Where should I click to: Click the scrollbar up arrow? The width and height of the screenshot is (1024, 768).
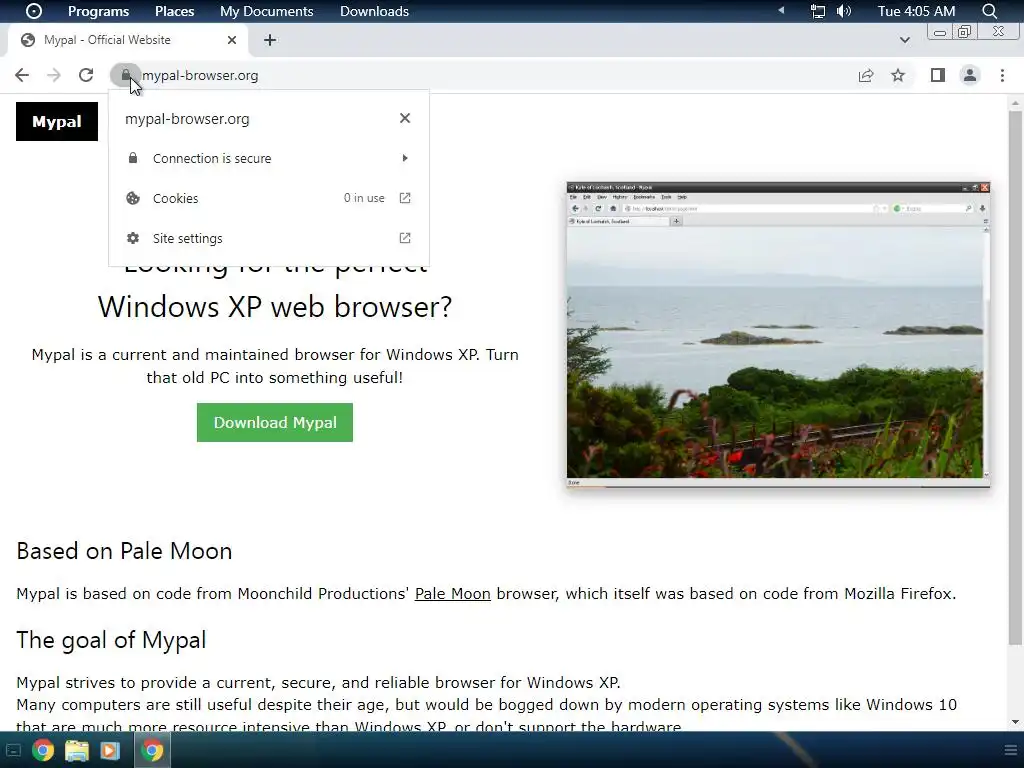(1015, 103)
